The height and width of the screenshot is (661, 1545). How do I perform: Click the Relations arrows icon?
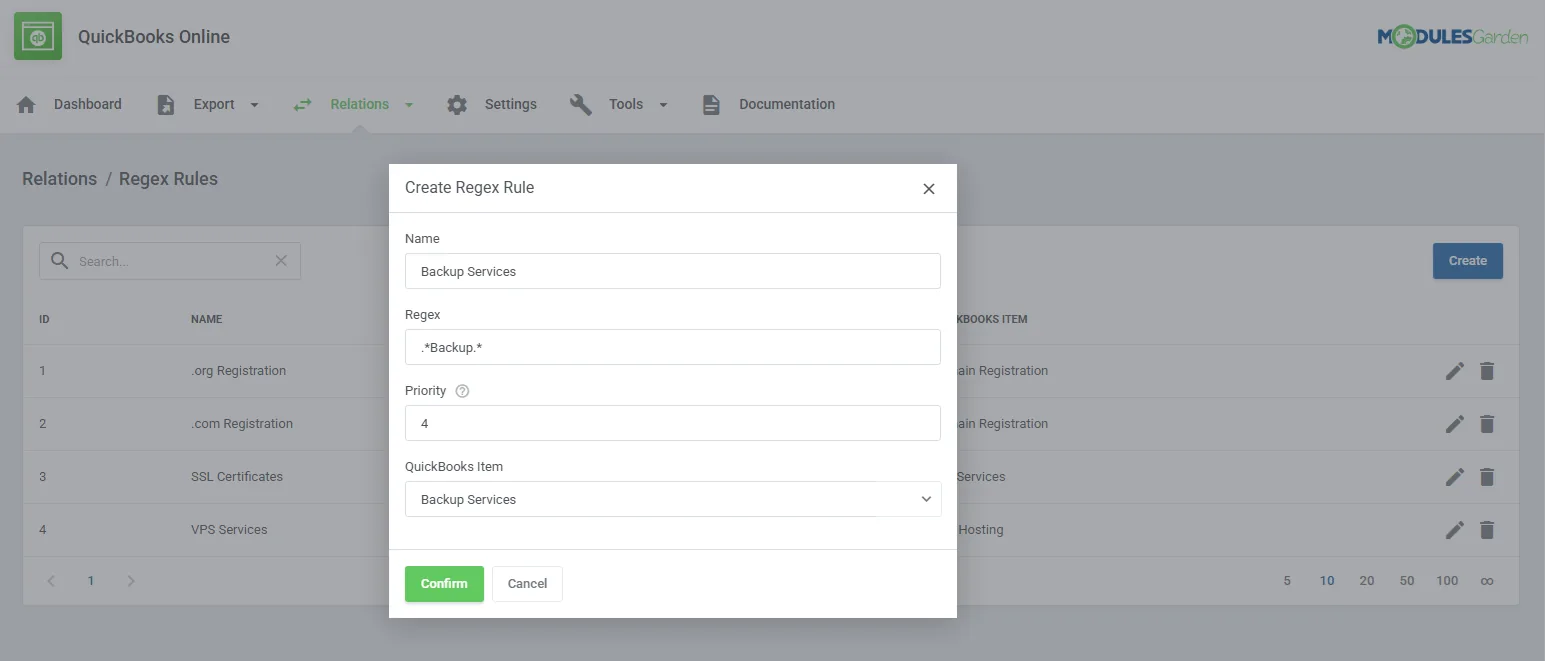point(302,104)
